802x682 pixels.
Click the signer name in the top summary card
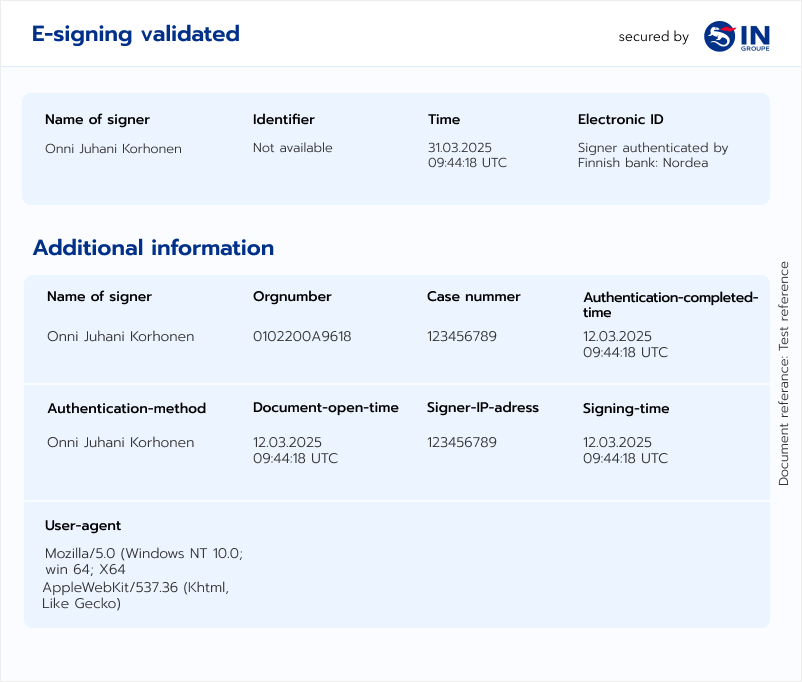point(113,148)
